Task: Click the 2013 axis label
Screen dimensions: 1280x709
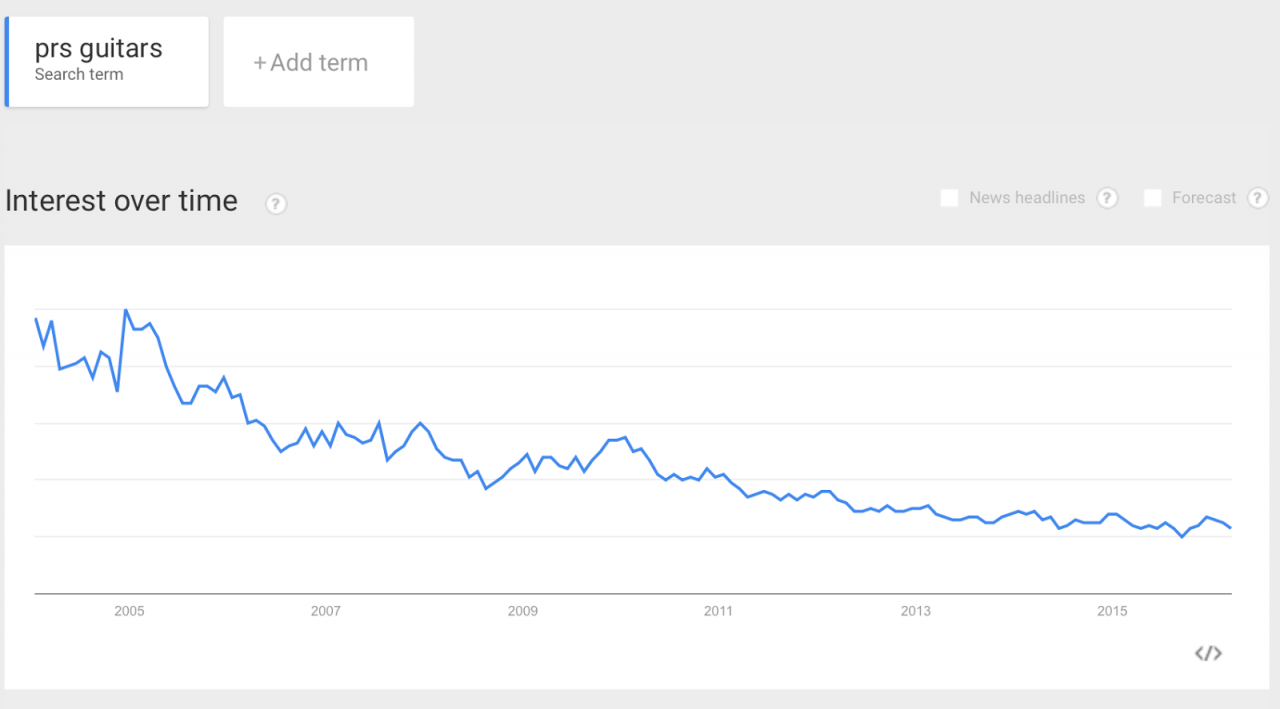Action: [x=915, y=611]
